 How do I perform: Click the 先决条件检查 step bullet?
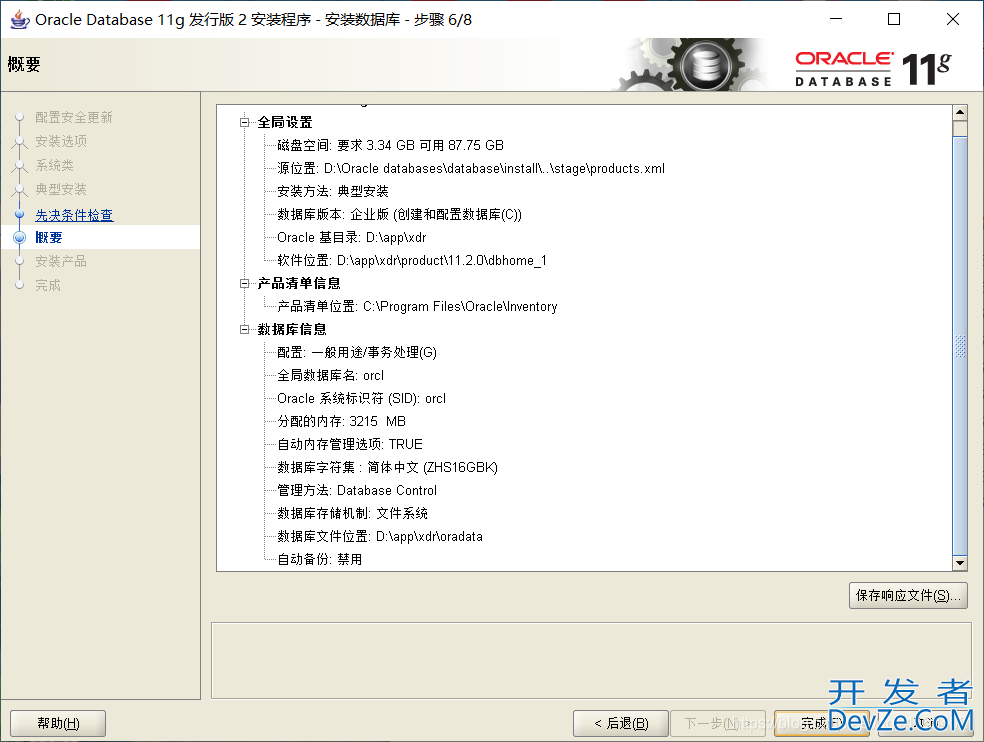point(19,214)
